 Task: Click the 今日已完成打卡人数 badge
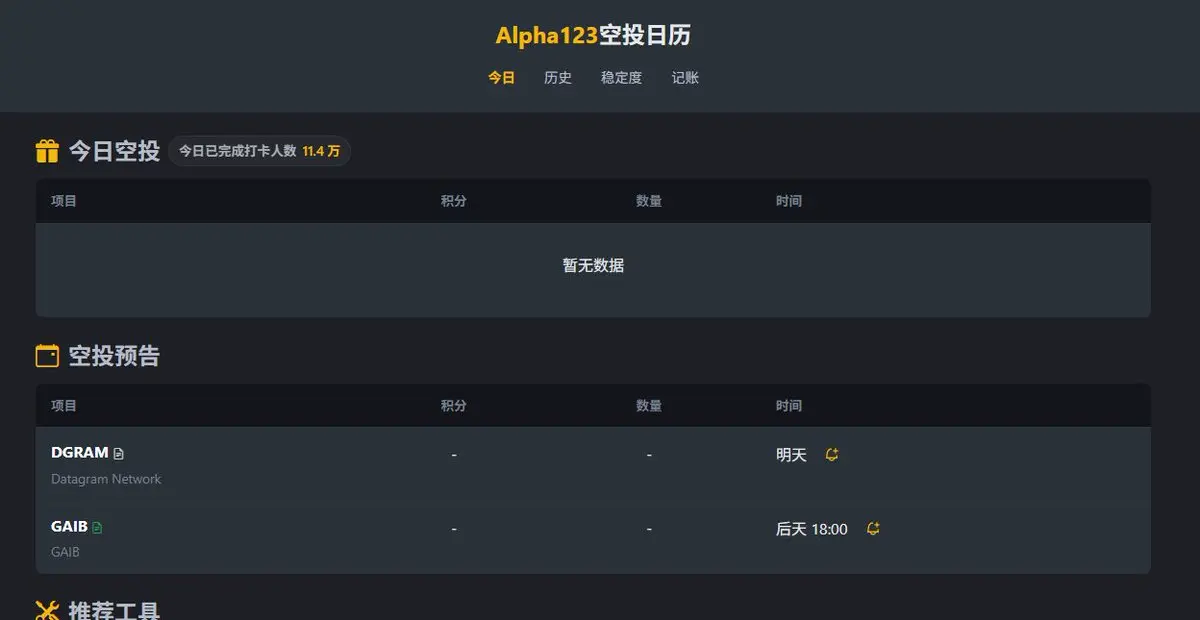[x=259, y=151]
